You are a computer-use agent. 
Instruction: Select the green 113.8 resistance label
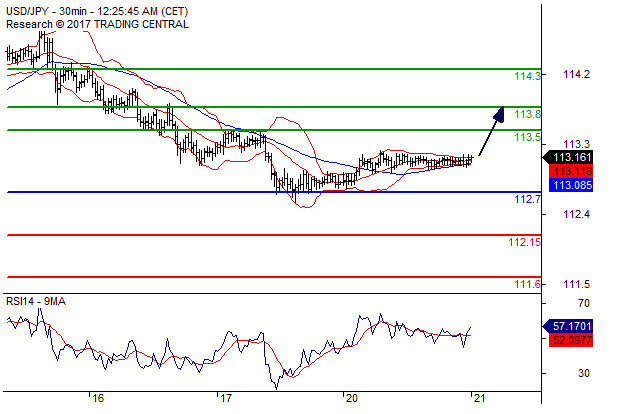click(x=527, y=114)
